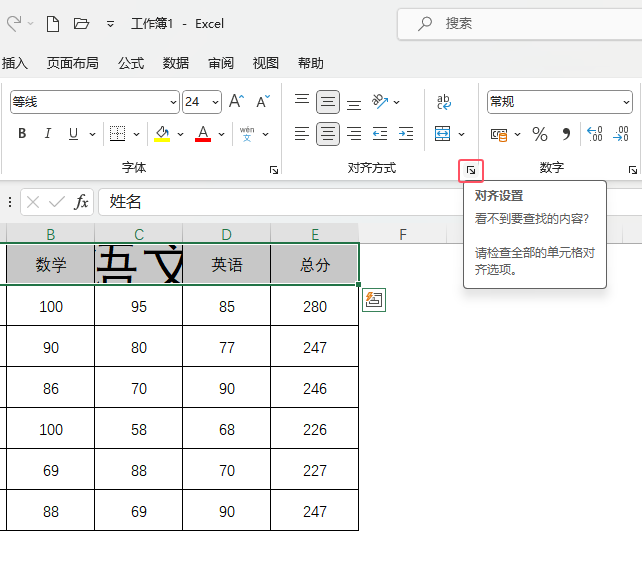The width and height of the screenshot is (642, 578).
Task: Toggle align left
Action: (x=302, y=133)
